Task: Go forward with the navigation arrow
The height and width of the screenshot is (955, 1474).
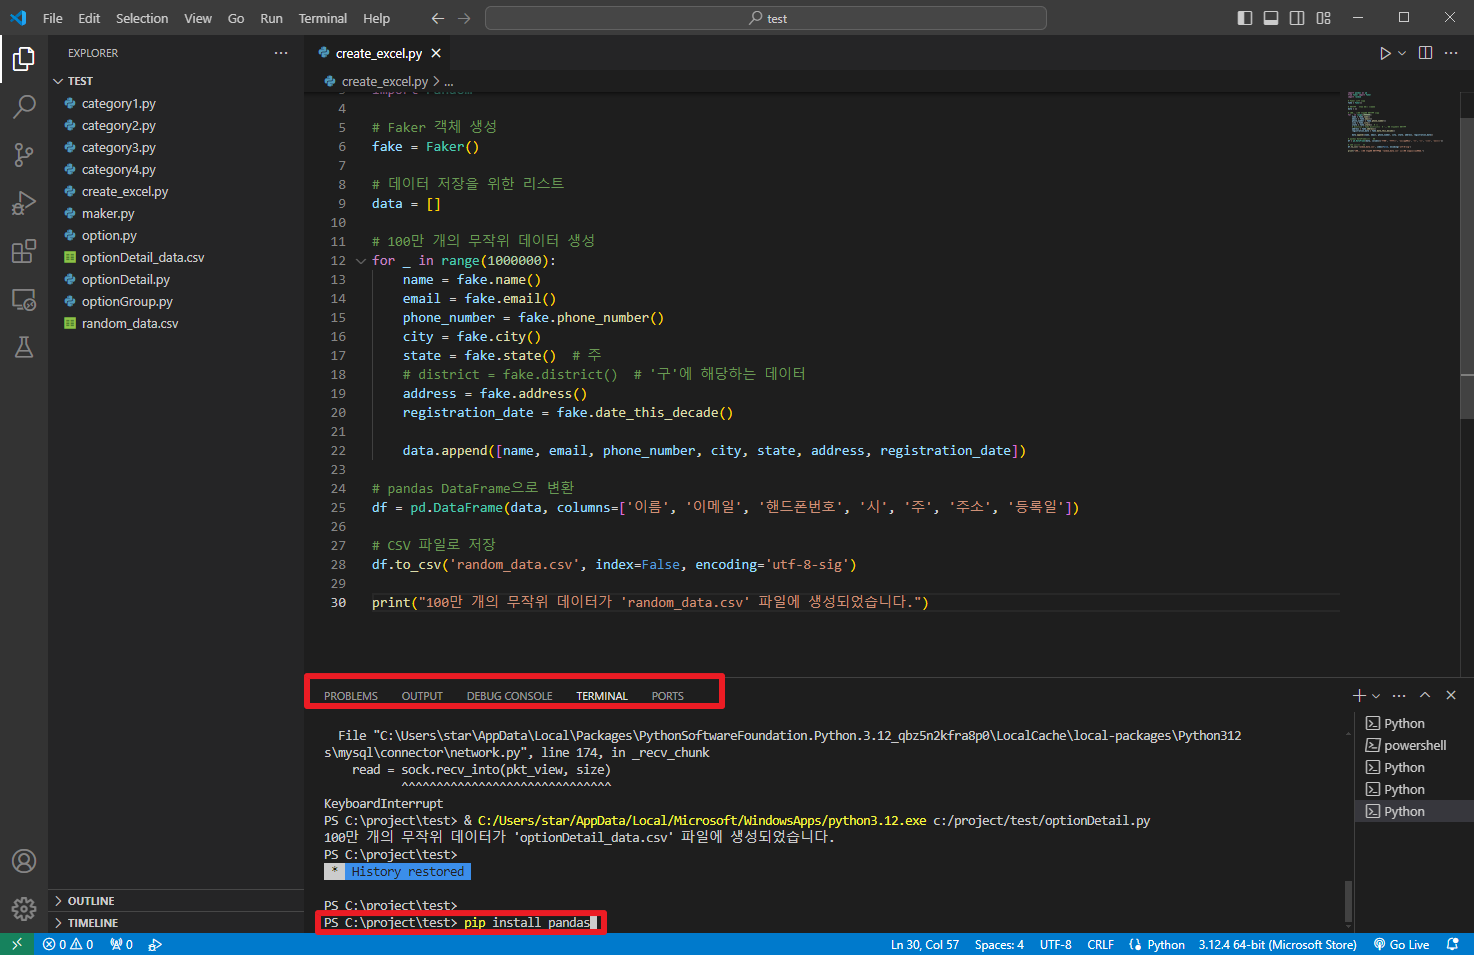Action: click(464, 18)
